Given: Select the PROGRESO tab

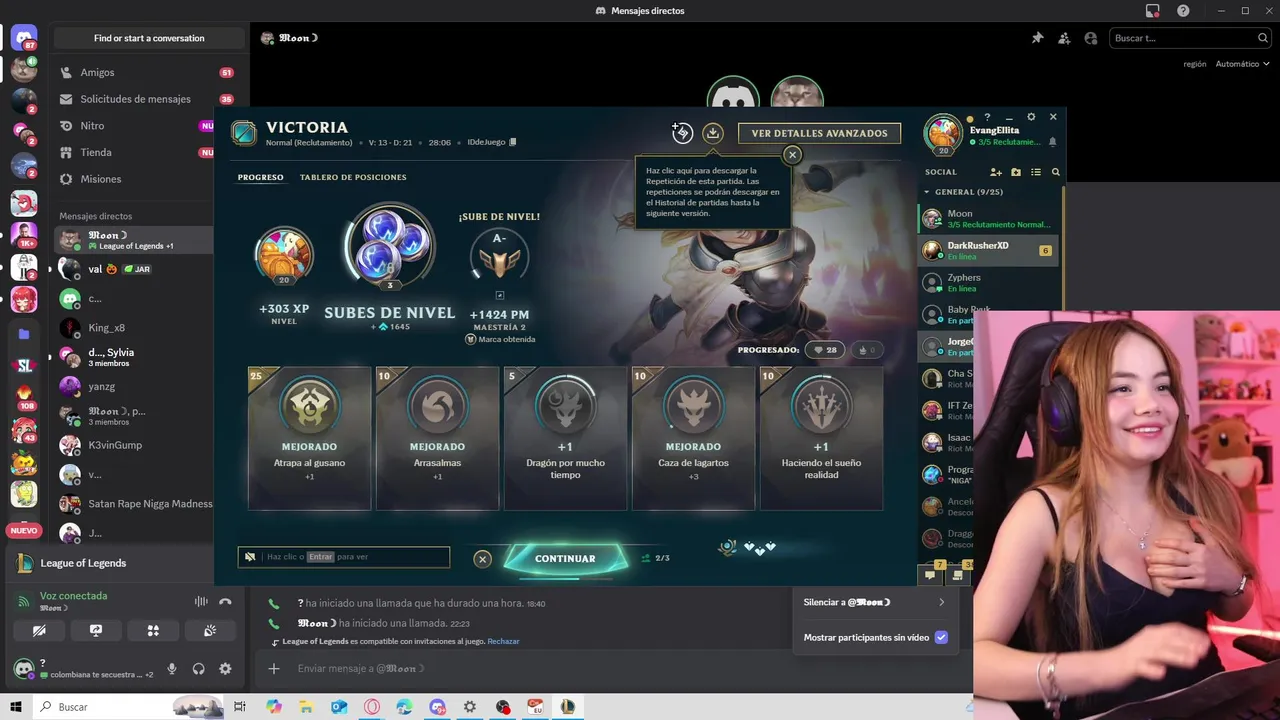Looking at the screenshot, I should click(x=260, y=177).
